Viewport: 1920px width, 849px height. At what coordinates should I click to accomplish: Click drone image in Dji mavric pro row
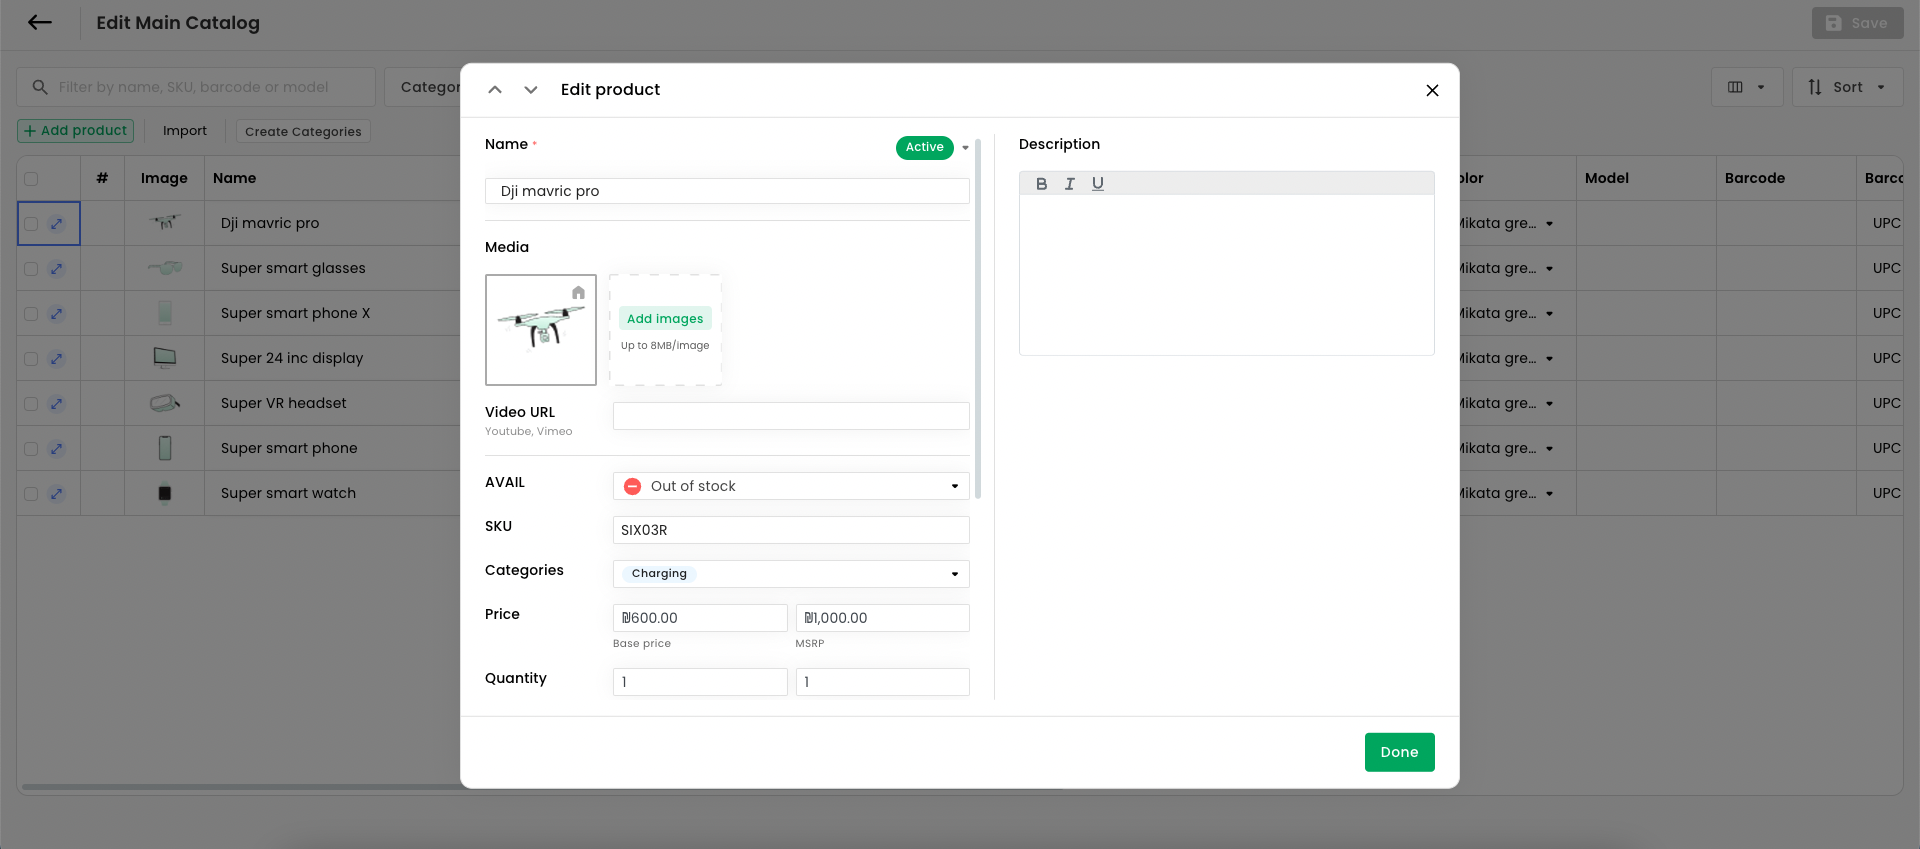click(x=165, y=223)
